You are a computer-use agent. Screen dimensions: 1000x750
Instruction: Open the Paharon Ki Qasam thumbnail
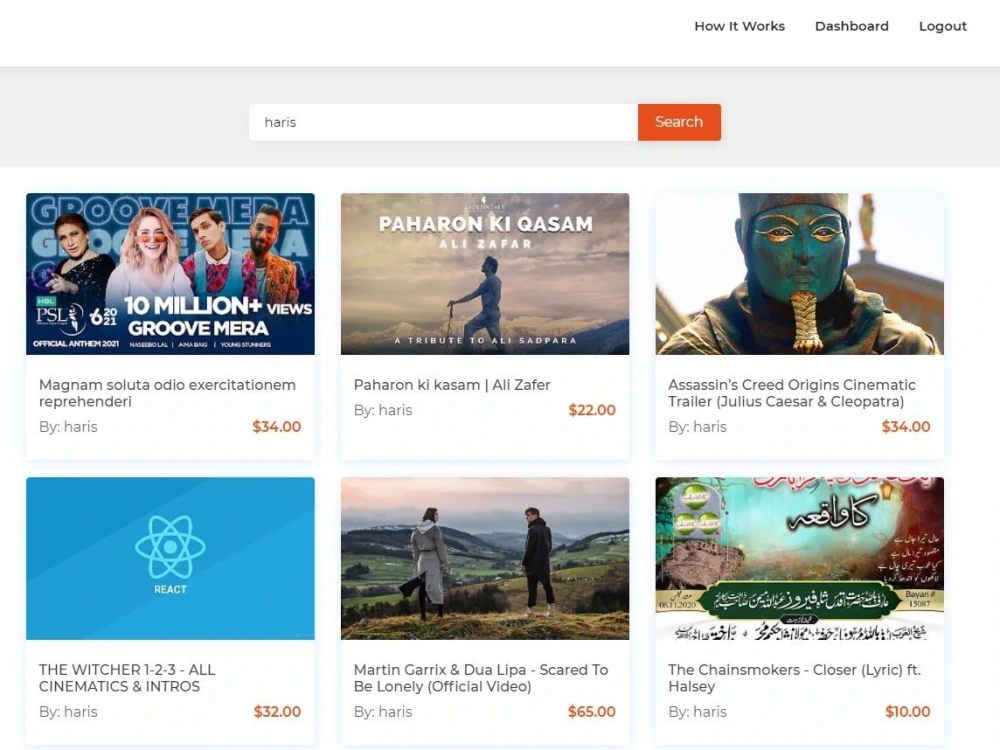[485, 274]
